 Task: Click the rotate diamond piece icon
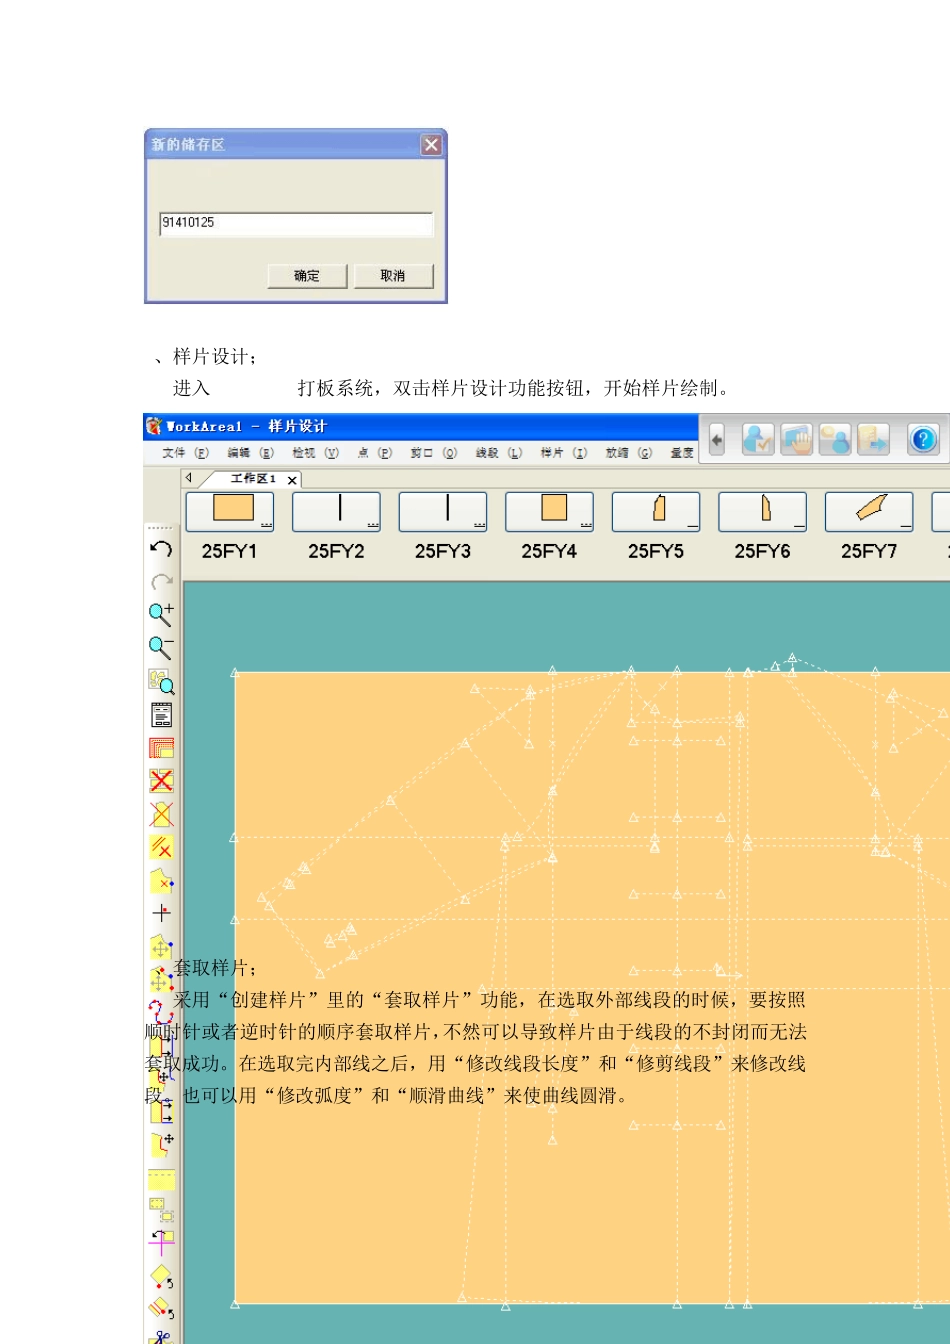162,1277
